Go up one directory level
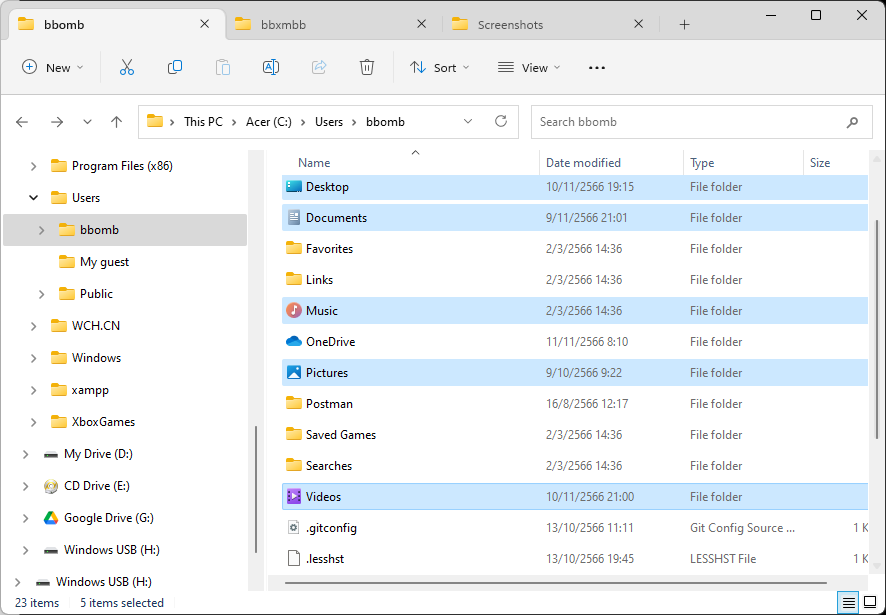The height and width of the screenshot is (615, 886). point(116,122)
